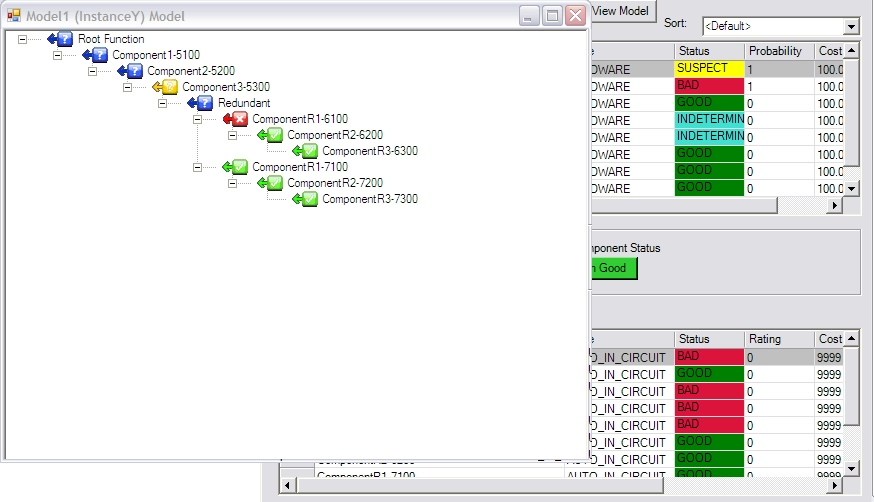Open the Sort <Default> dropdown
874x502 pixels.
click(851, 26)
